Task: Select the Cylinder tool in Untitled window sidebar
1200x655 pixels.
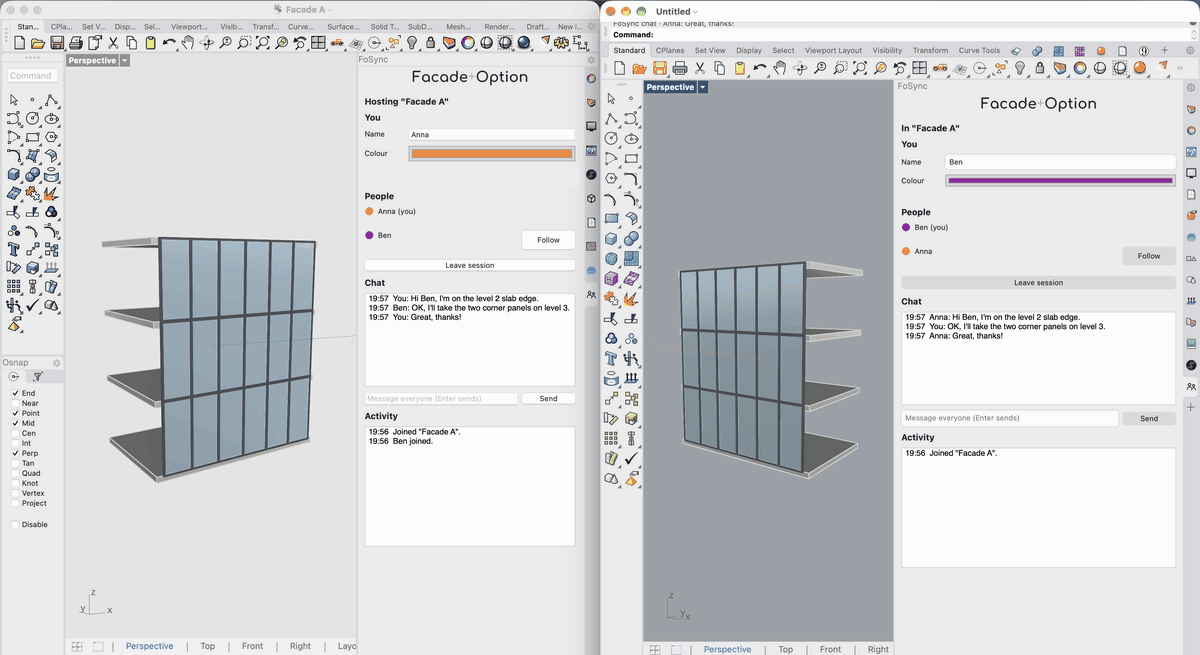Action: point(611,377)
